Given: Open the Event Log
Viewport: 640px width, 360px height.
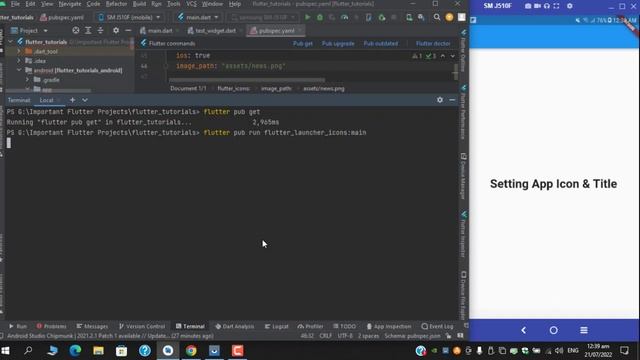Looking at the screenshot, I should 438,326.
